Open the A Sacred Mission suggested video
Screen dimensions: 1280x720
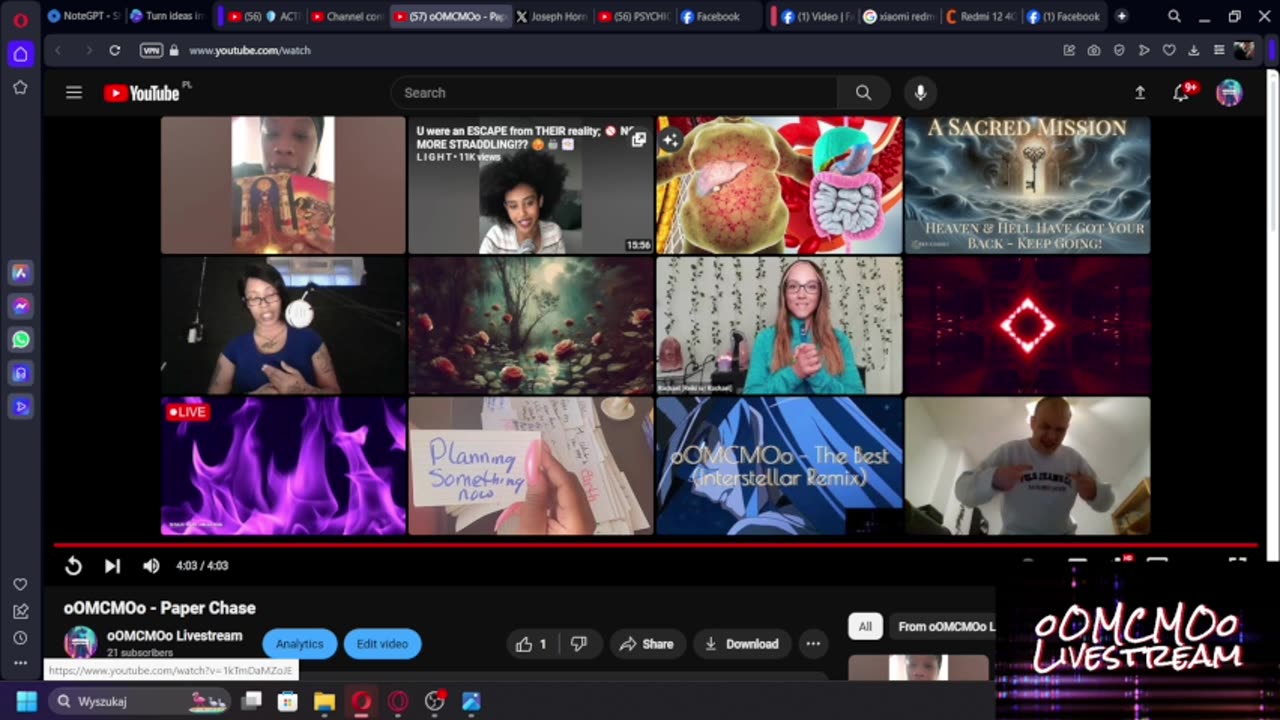1027,185
